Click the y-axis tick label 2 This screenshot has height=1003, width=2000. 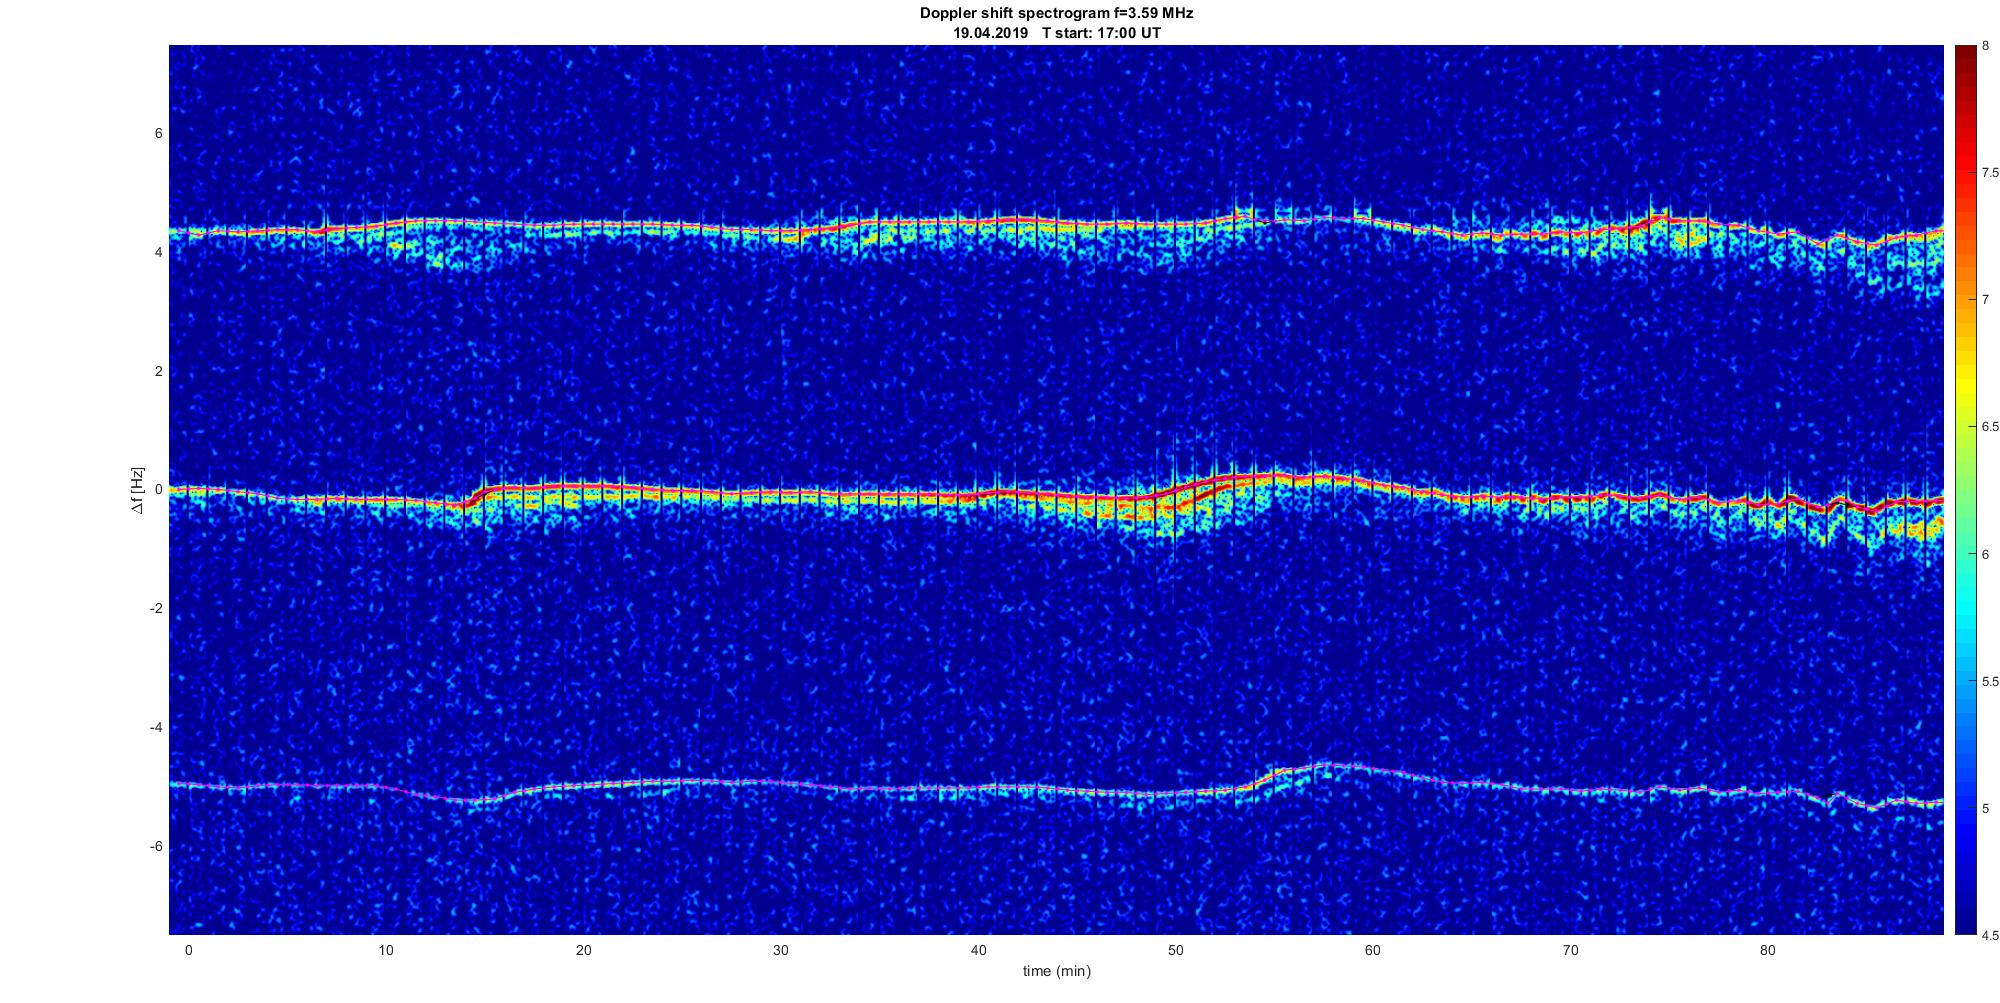pos(158,372)
